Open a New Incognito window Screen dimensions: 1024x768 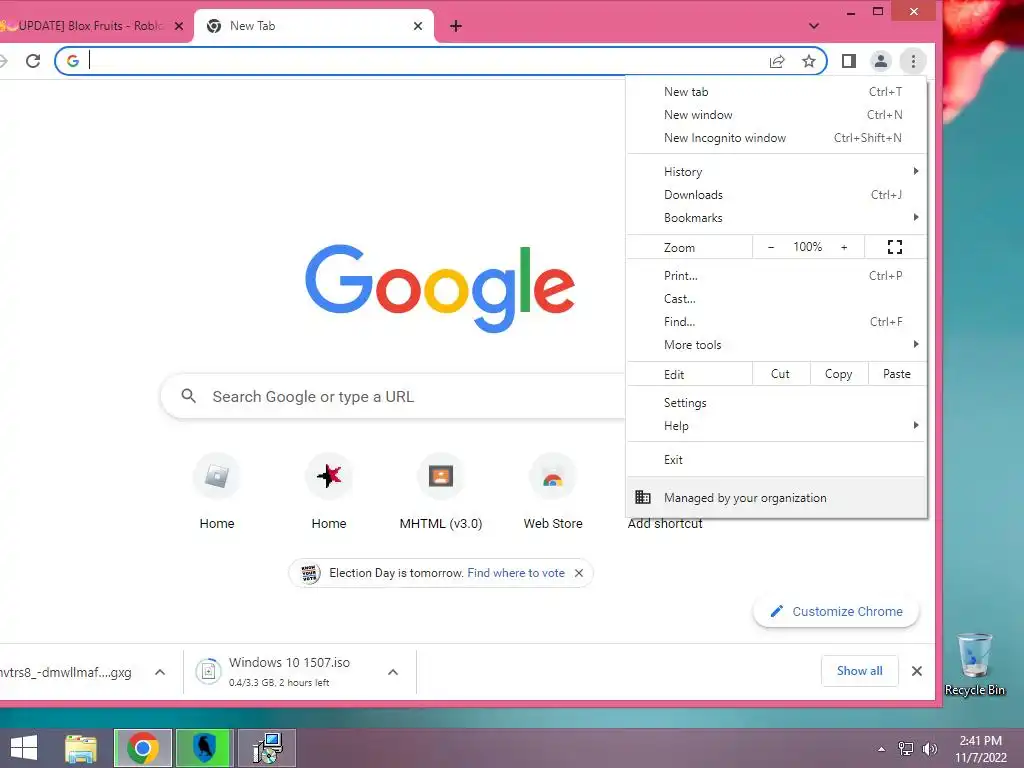(777, 138)
